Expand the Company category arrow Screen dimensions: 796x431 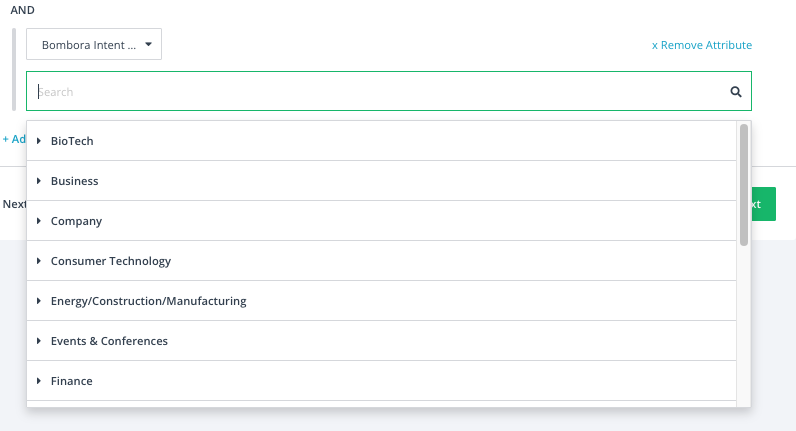(39, 221)
